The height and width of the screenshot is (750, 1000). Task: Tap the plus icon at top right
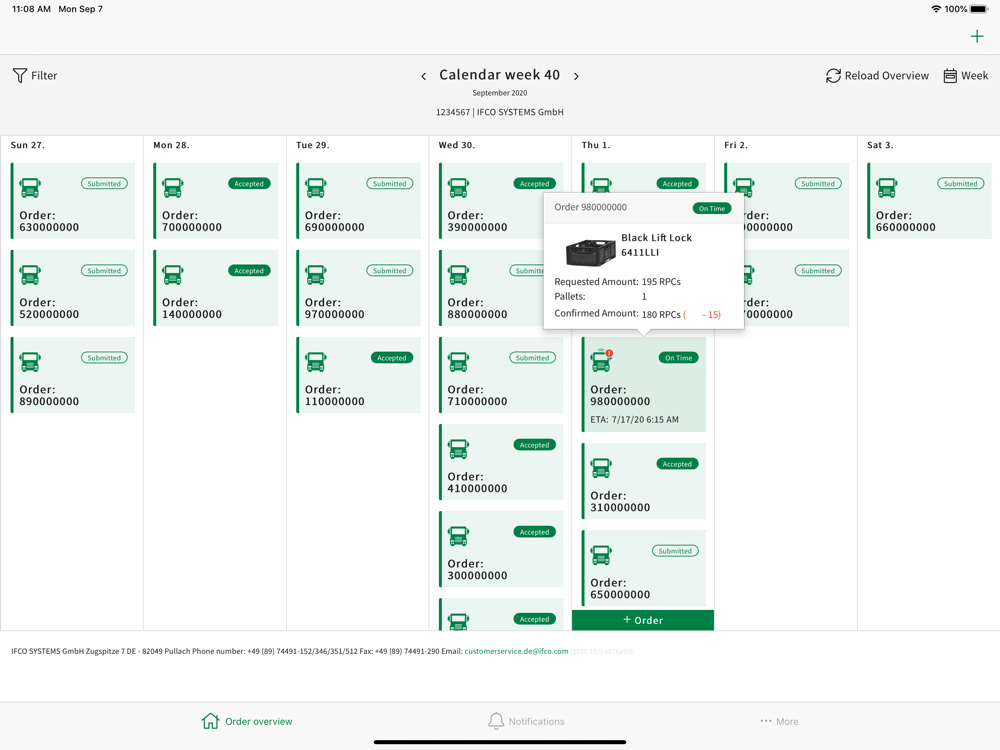coord(976,36)
